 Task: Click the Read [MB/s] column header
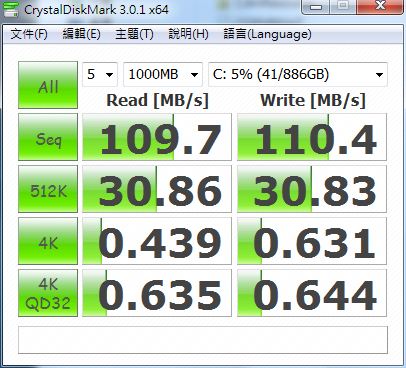click(x=157, y=100)
